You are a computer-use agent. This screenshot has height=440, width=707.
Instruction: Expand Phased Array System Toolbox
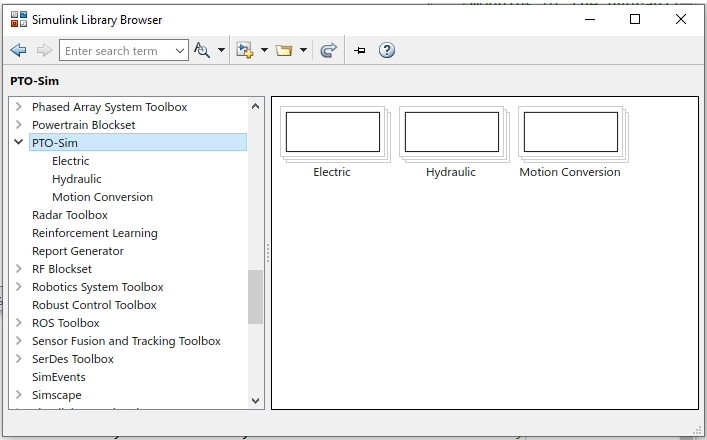[18, 107]
